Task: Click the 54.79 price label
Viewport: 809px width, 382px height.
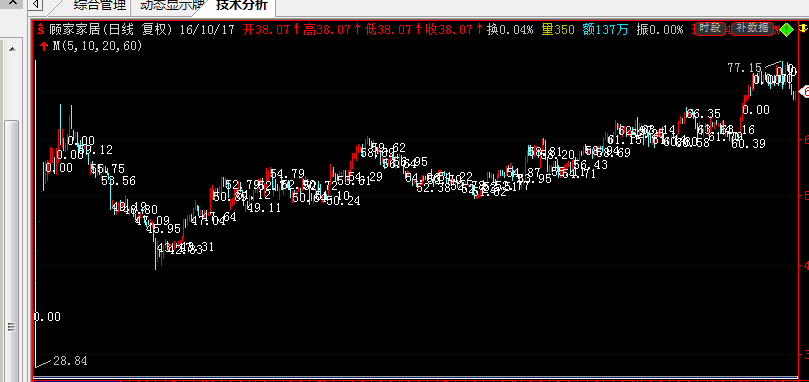Action: pos(287,173)
